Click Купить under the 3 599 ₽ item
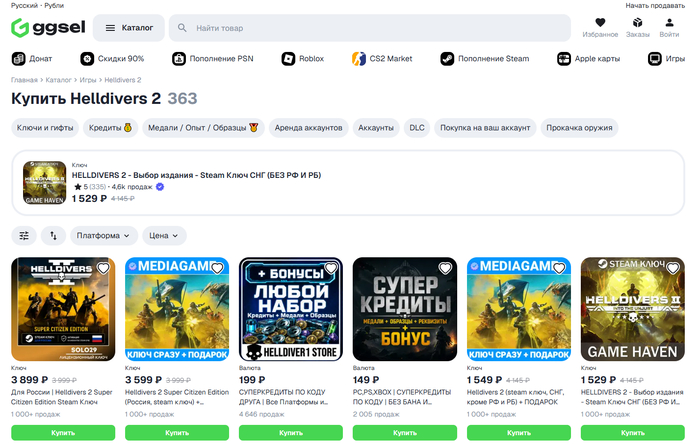 [x=177, y=433]
